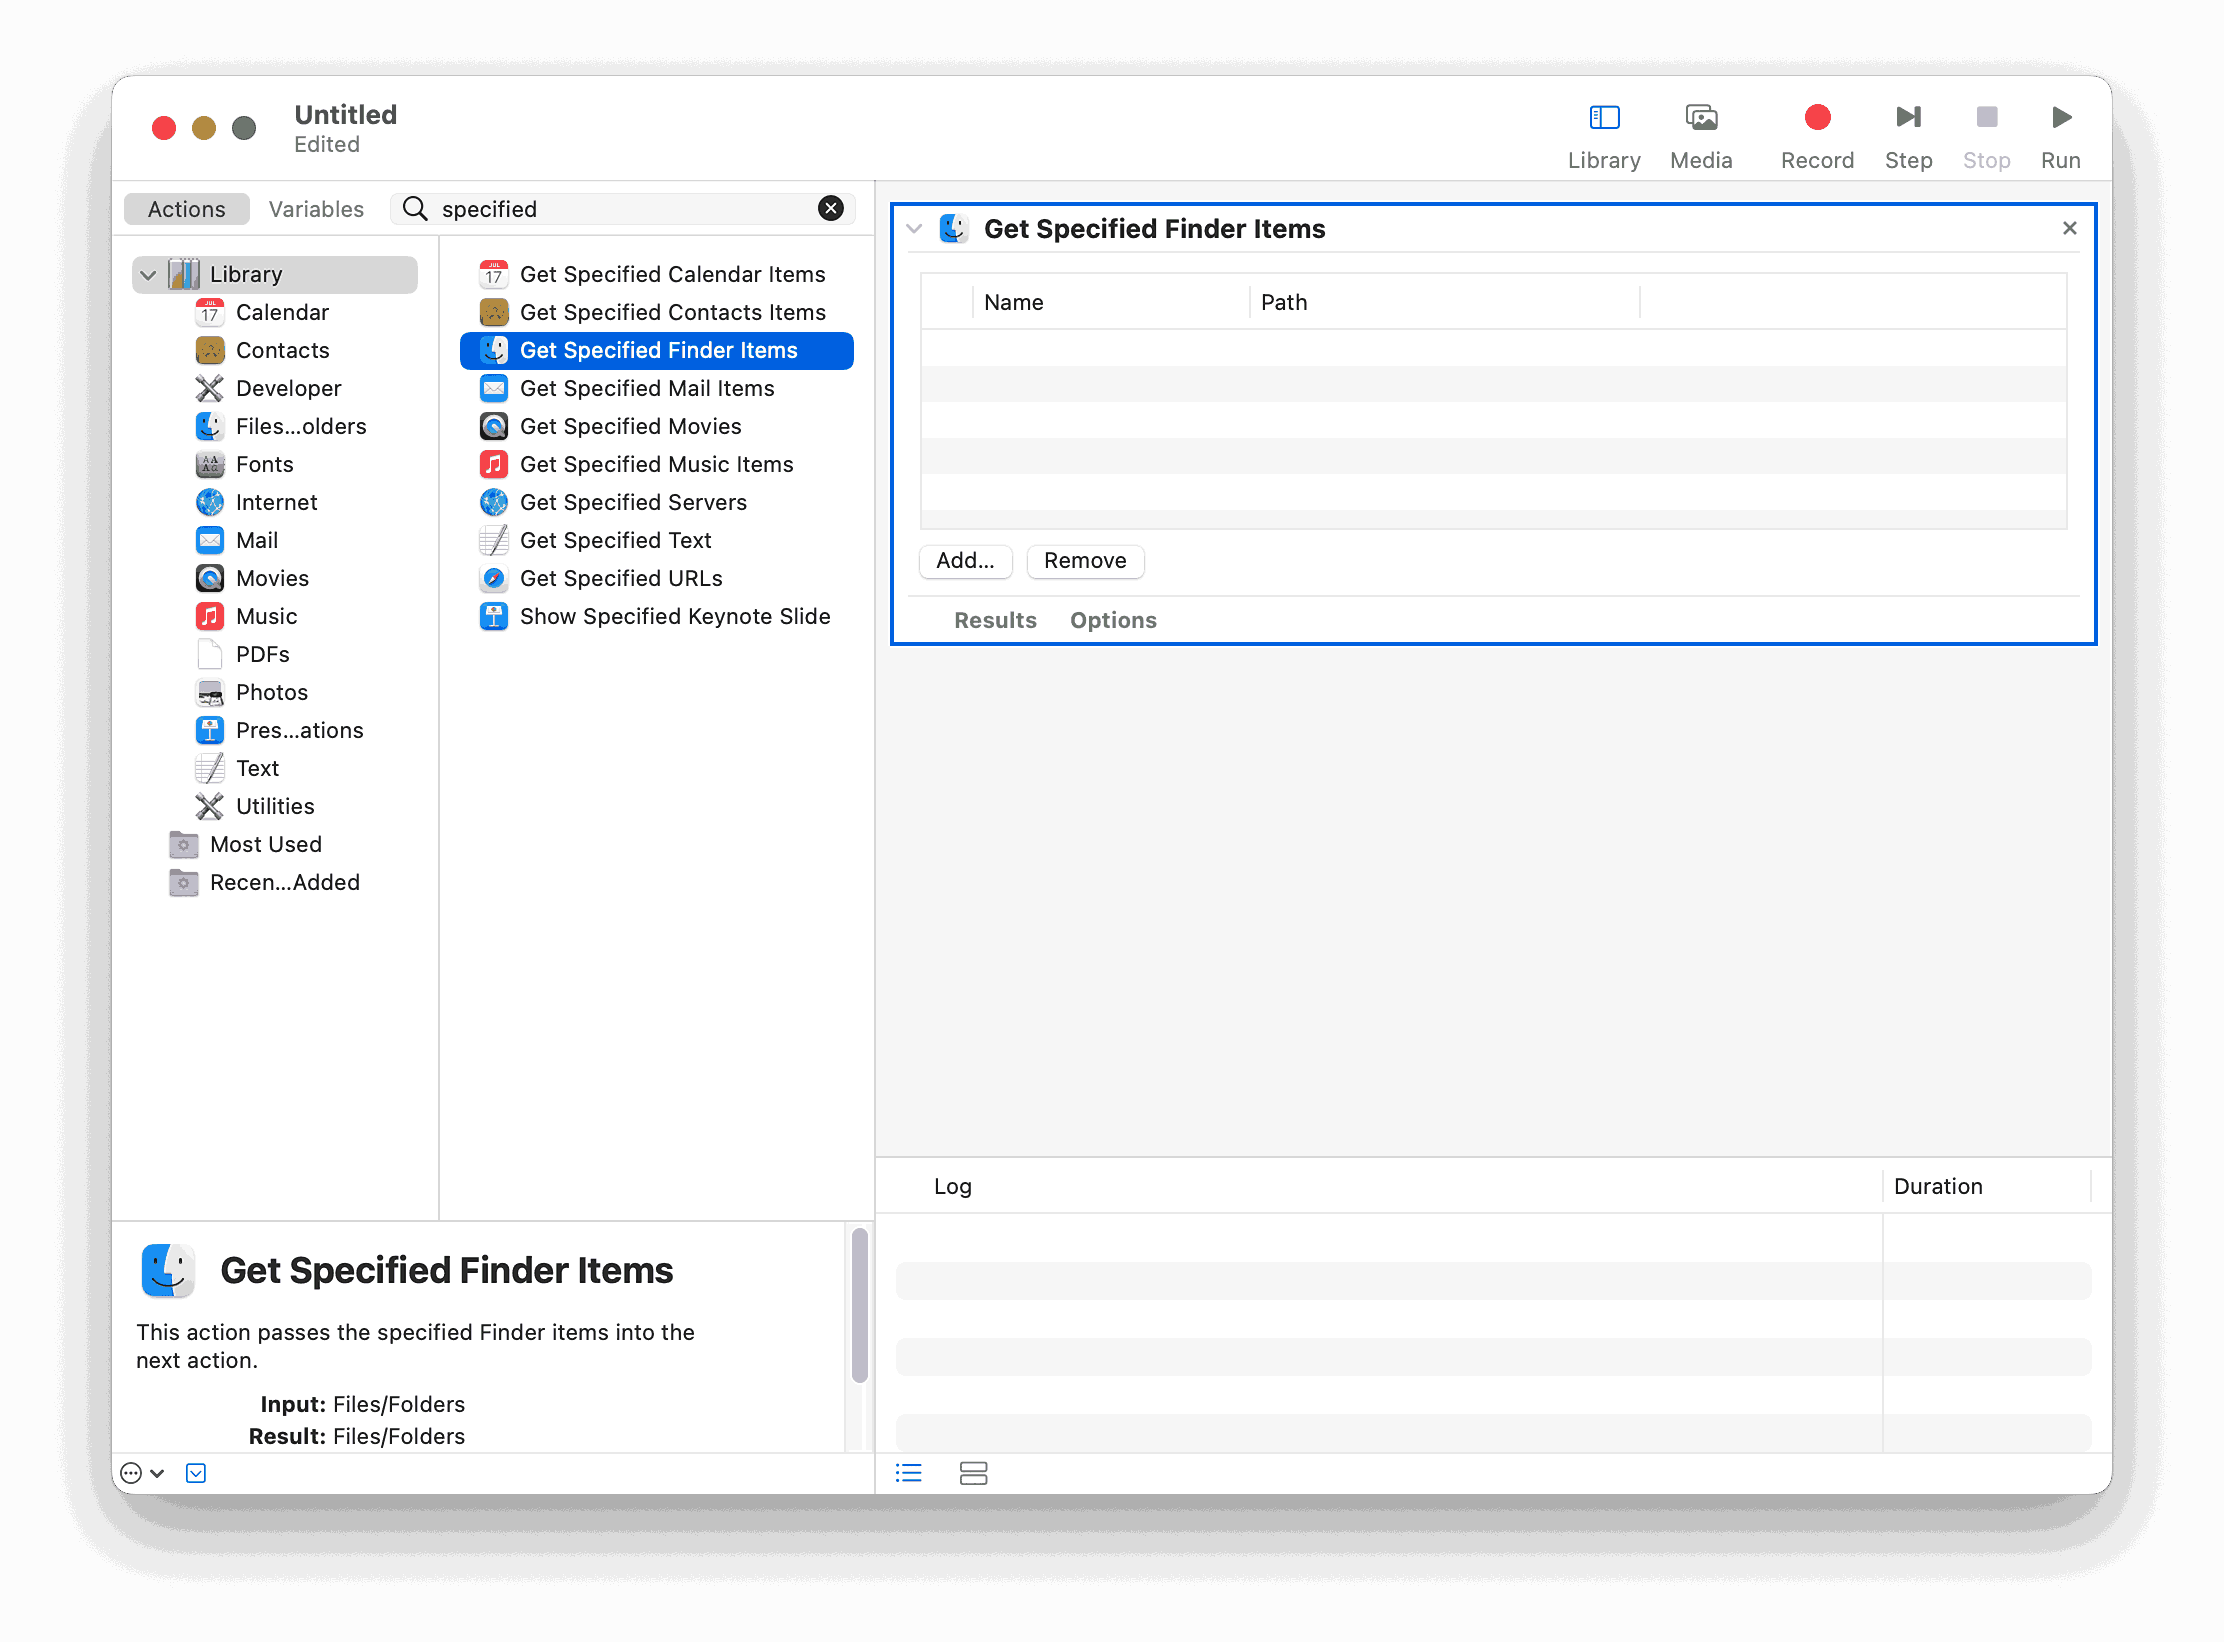The image size is (2224, 1642).
Task: Hide the Library panel via toolbar icon
Action: (1604, 117)
